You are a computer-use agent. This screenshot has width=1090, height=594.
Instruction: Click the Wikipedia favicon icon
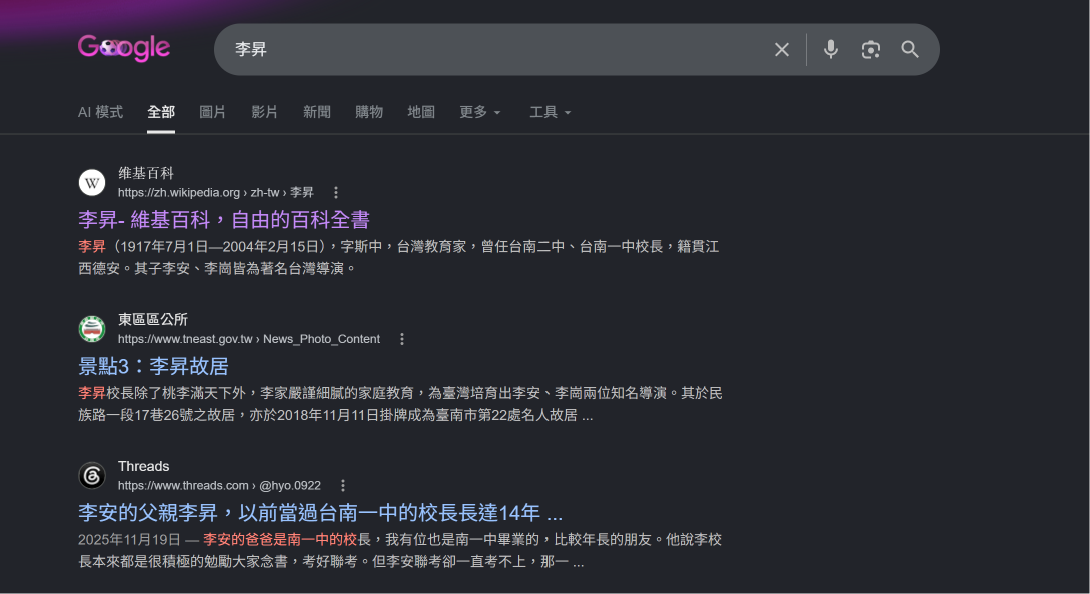pos(92,183)
